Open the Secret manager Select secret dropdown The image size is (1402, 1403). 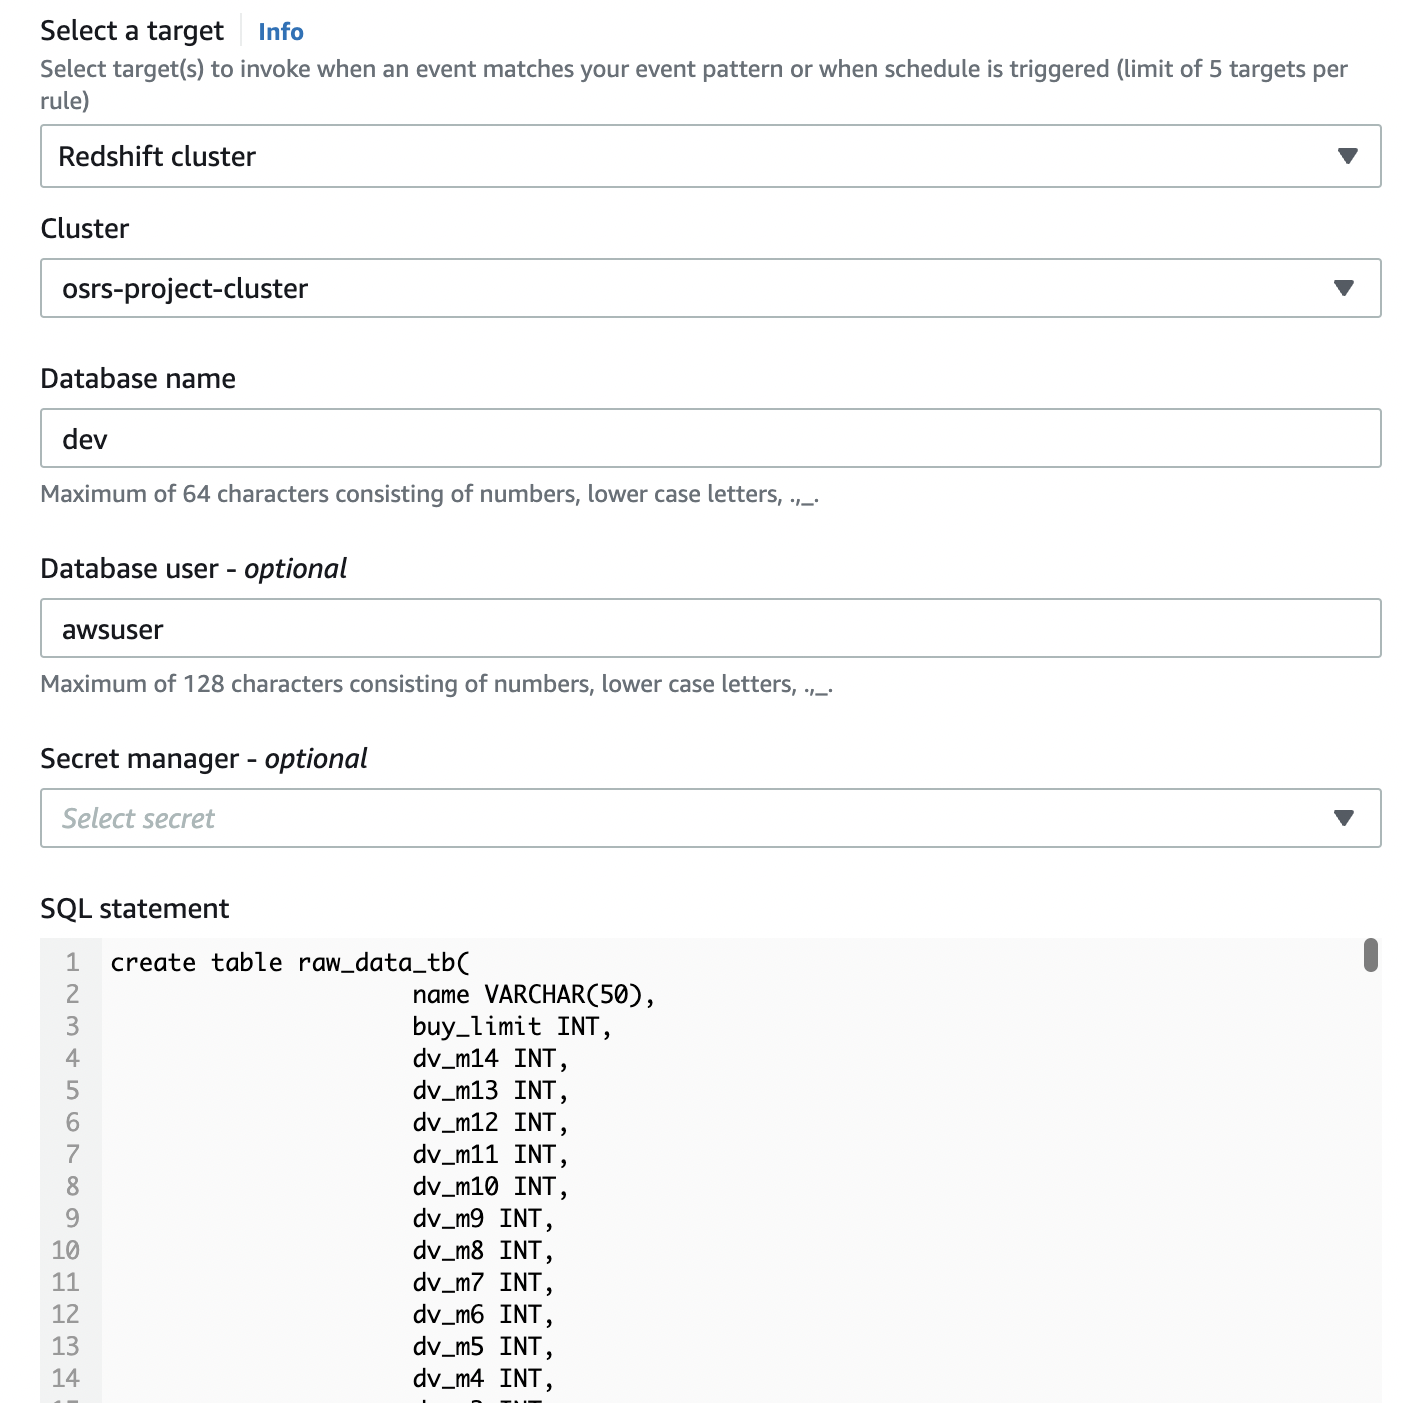pos(709,818)
